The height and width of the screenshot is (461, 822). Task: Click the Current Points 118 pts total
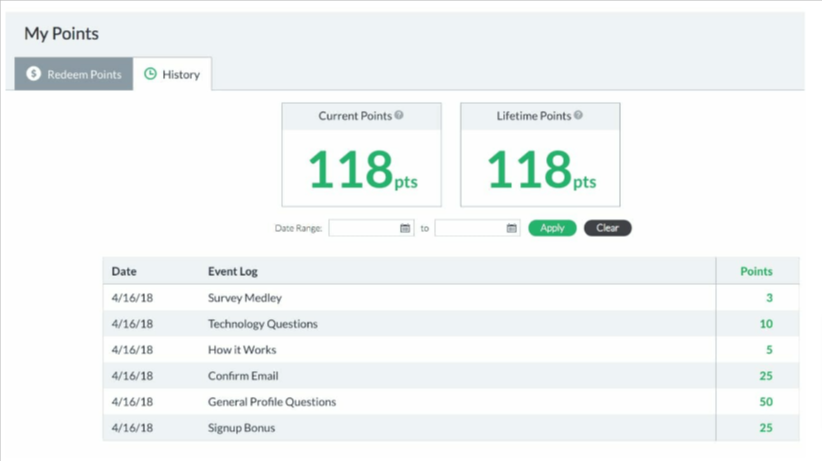pyautogui.click(x=363, y=169)
